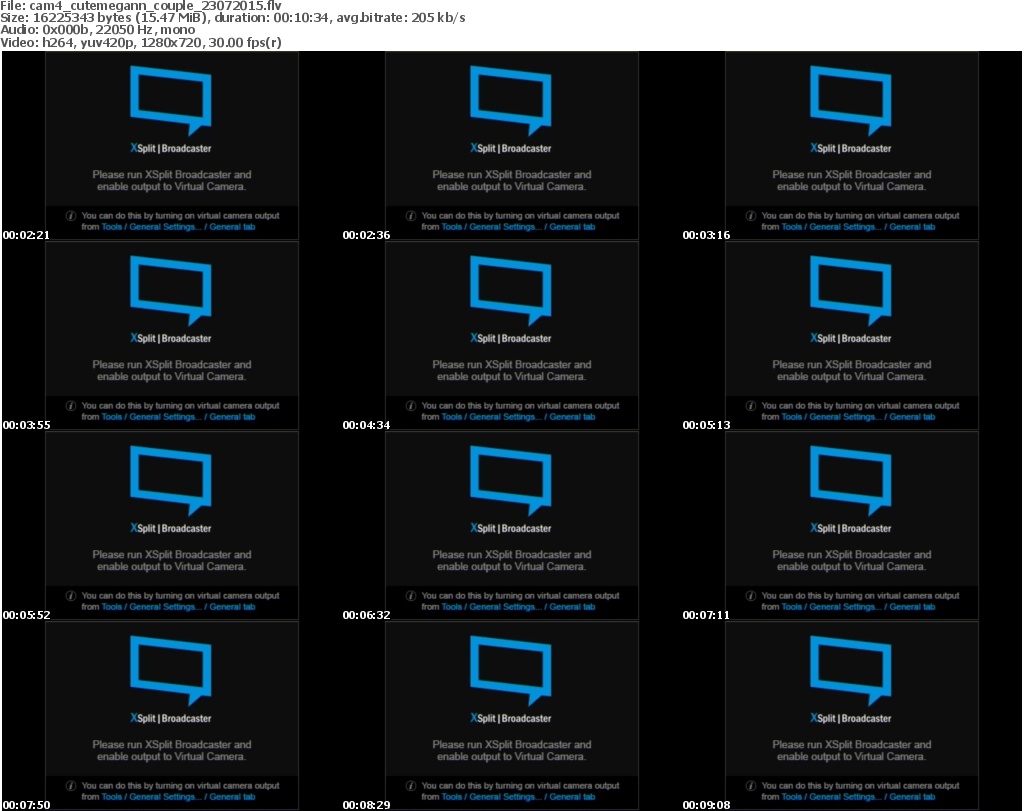The height and width of the screenshot is (811, 1024).
Task: Click the 00:06:32 timestamp label
Action: point(366,615)
